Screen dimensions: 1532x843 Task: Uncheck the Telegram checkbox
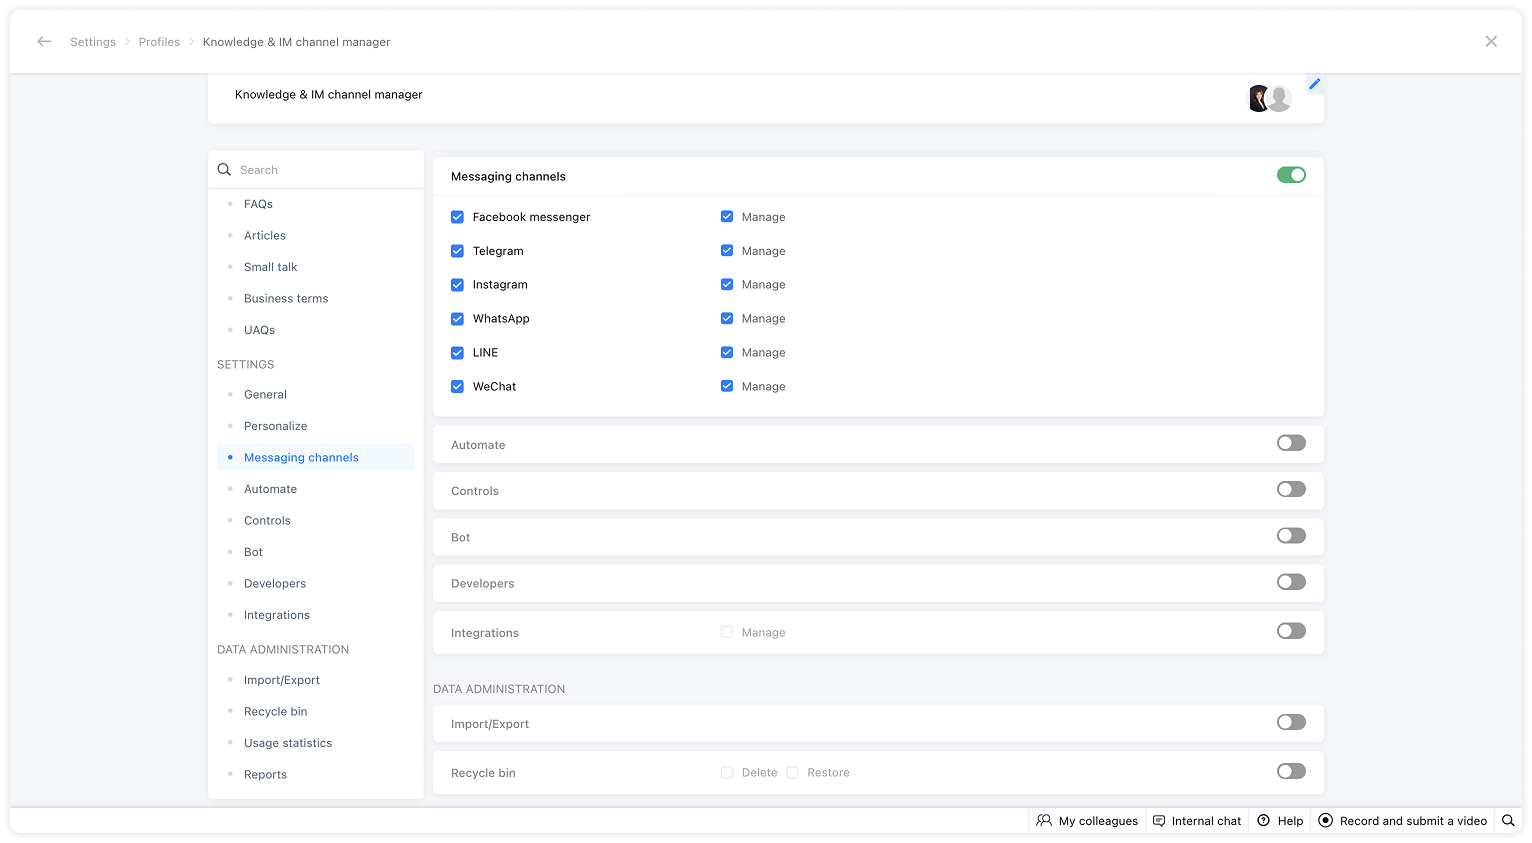[457, 251]
